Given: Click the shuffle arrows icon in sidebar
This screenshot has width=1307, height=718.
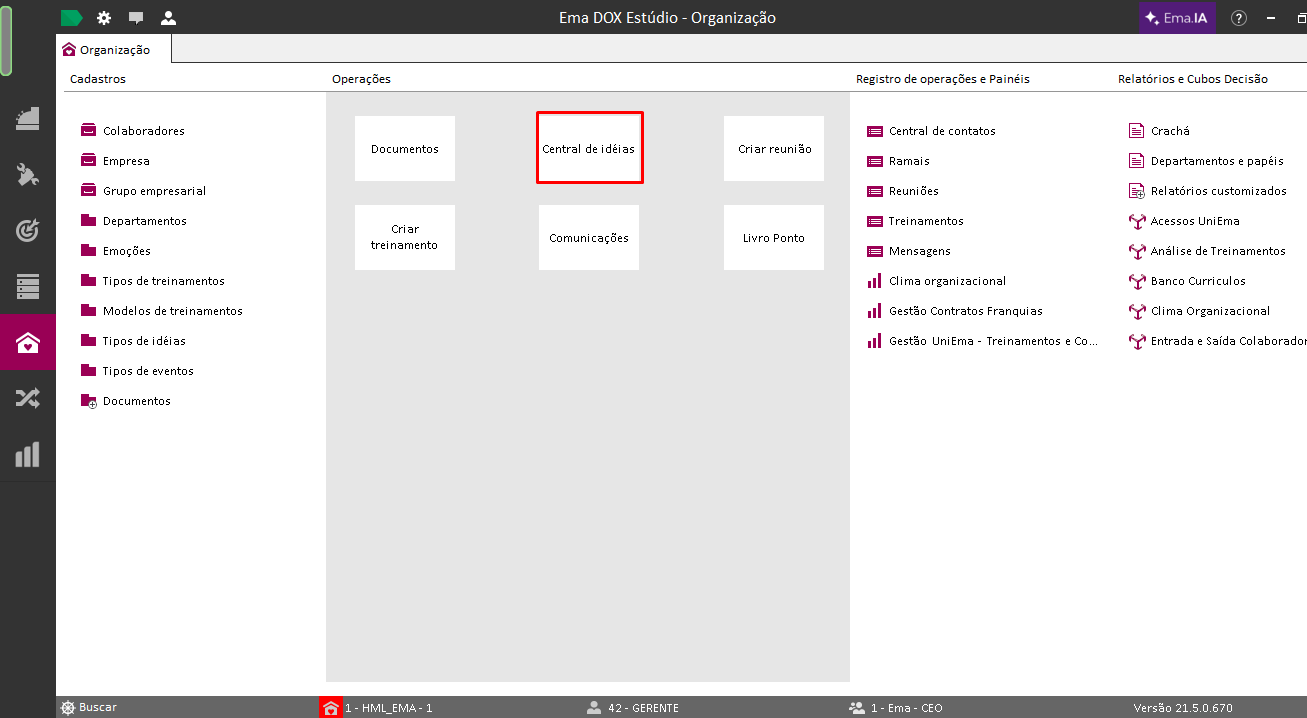Looking at the screenshot, I should (x=27, y=398).
